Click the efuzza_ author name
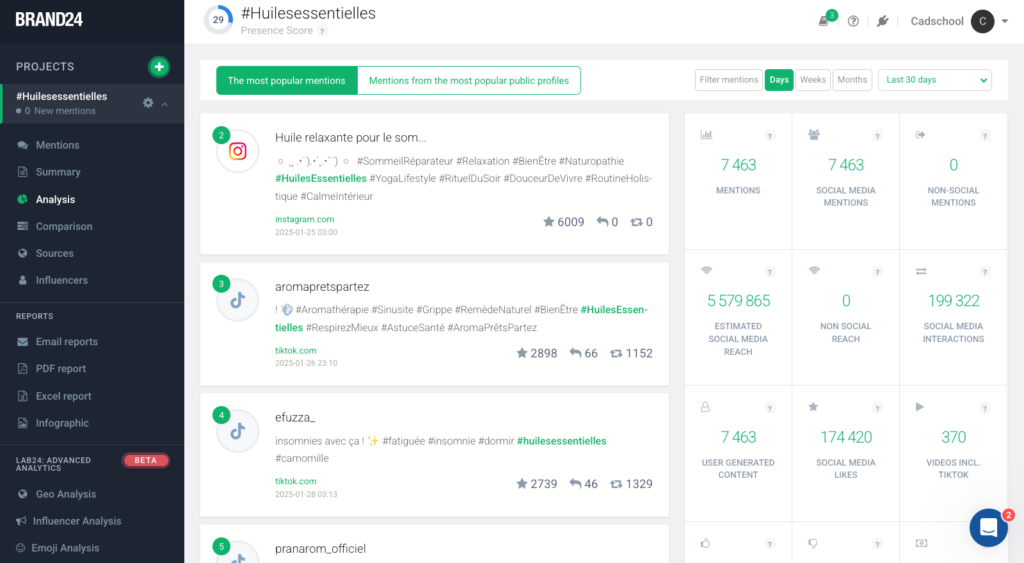The width and height of the screenshot is (1024, 563). click(295, 417)
